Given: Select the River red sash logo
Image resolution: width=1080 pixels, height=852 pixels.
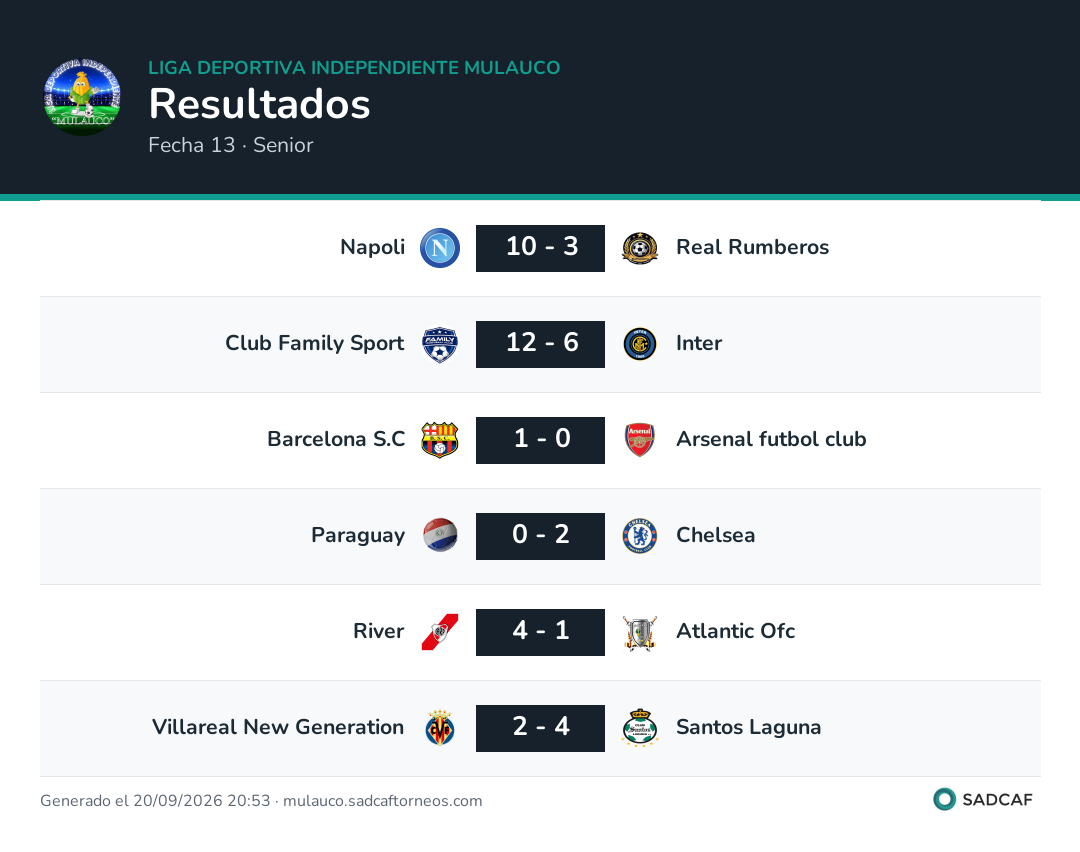Looking at the screenshot, I should (440, 632).
